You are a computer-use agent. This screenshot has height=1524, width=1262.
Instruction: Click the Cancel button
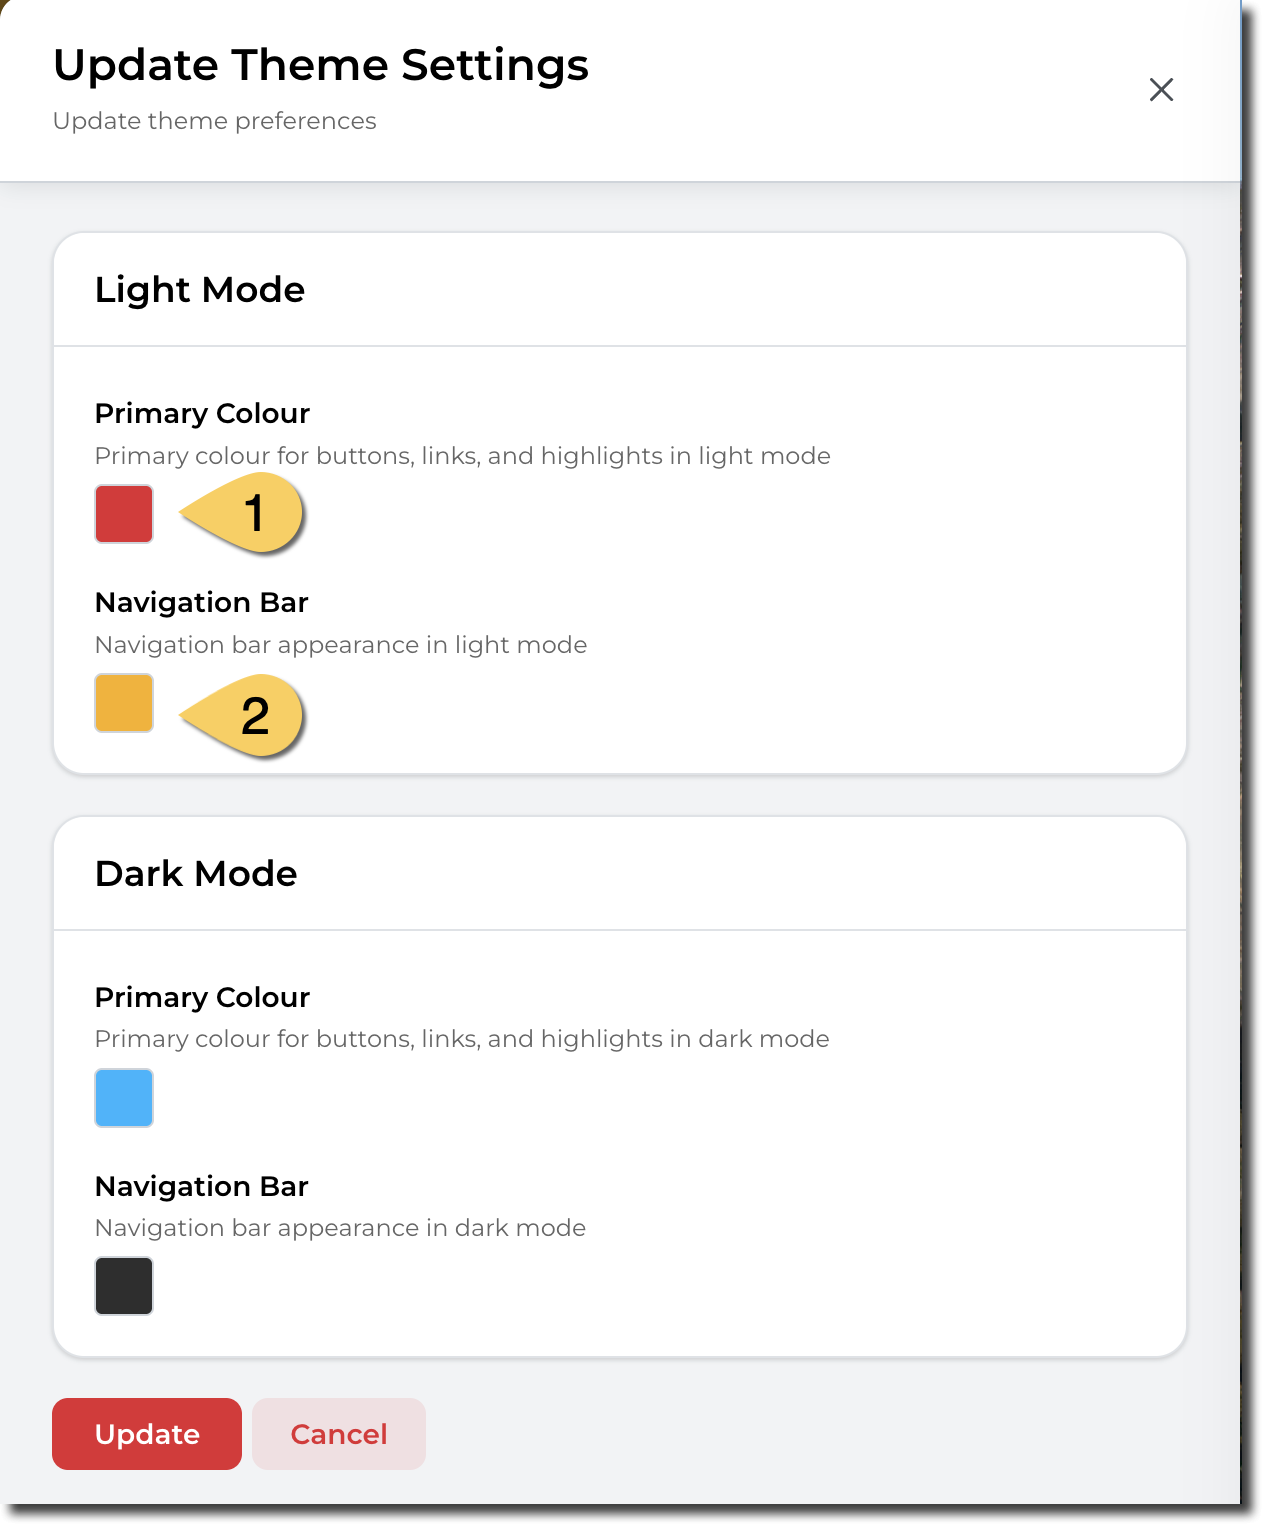click(x=339, y=1434)
